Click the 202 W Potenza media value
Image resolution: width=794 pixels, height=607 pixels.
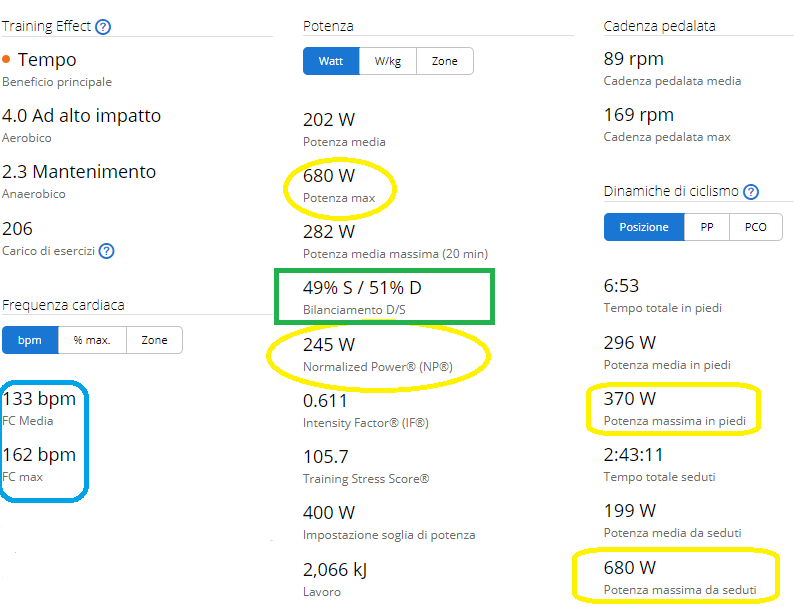click(329, 120)
